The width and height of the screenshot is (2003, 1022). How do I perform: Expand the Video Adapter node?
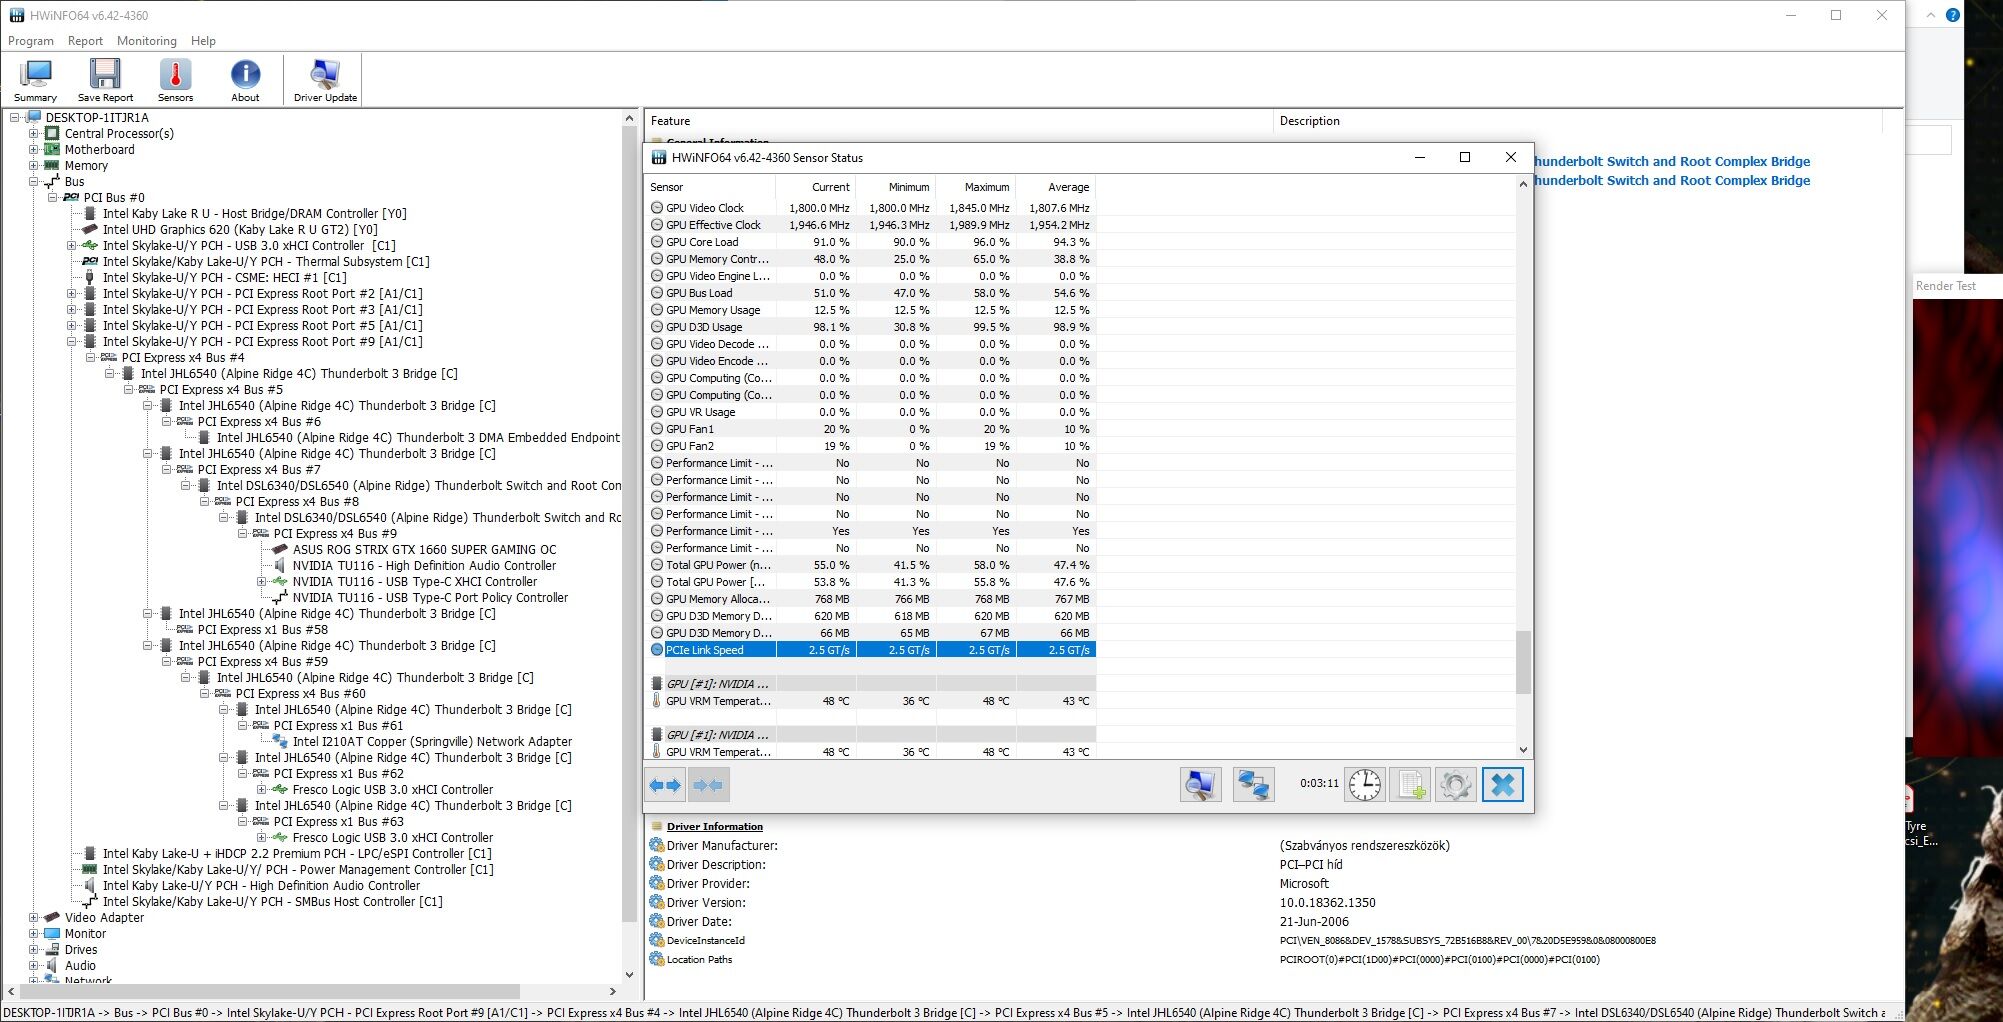[33, 917]
